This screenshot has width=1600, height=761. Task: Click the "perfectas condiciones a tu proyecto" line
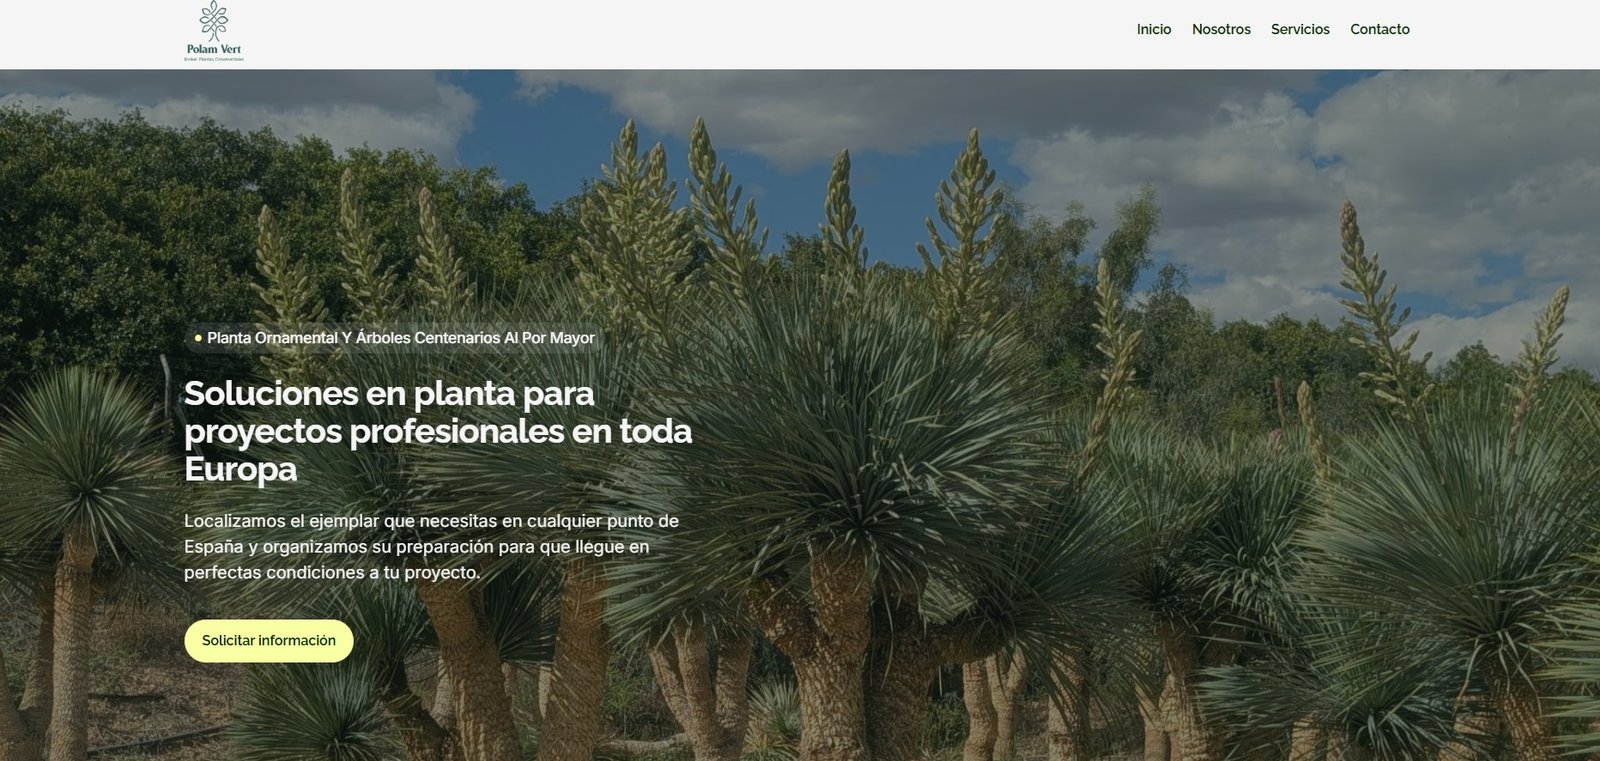point(331,573)
